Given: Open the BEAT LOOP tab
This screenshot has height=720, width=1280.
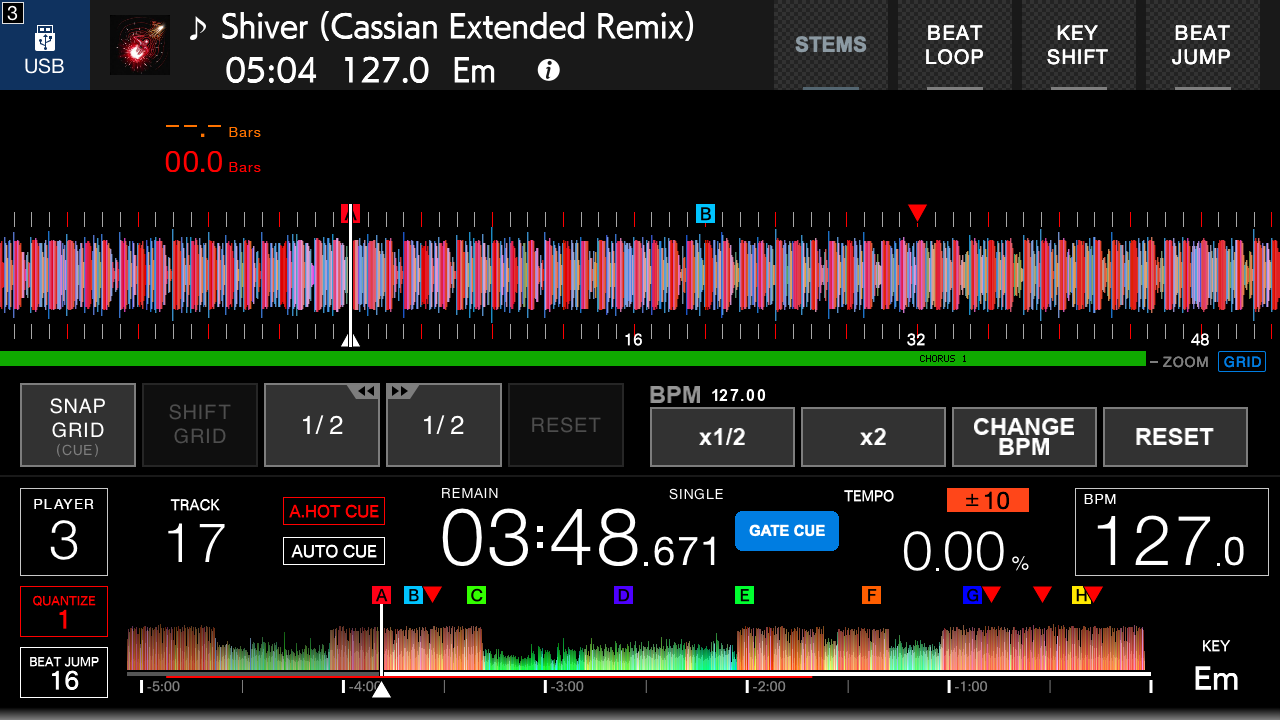Looking at the screenshot, I should (954, 45).
